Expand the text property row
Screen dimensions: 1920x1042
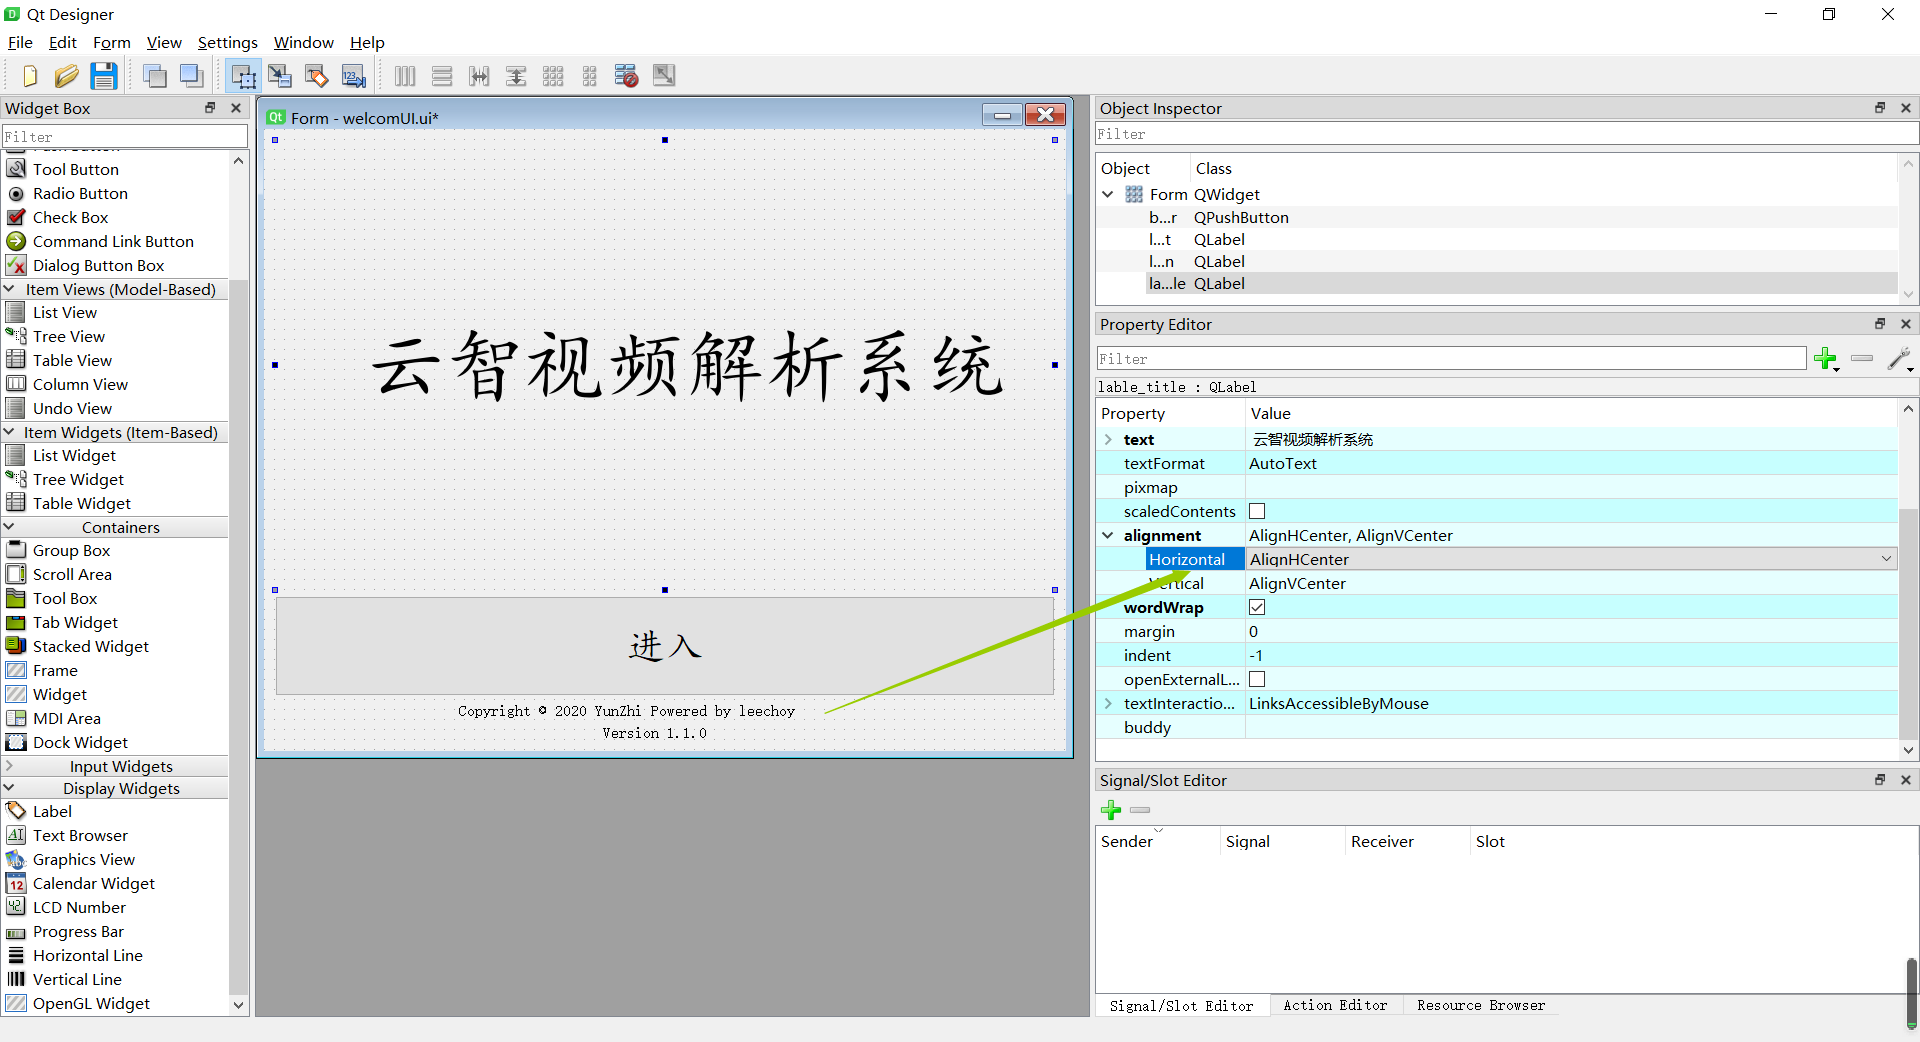click(1108, 440)
